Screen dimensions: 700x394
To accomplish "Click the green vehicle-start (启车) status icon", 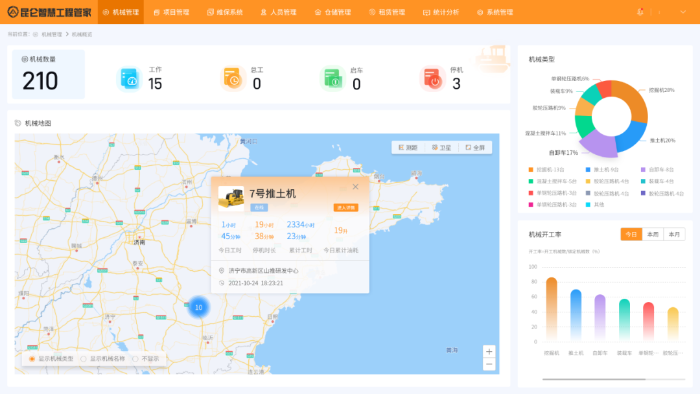I will pyautogui.click(x=332, y=79).
